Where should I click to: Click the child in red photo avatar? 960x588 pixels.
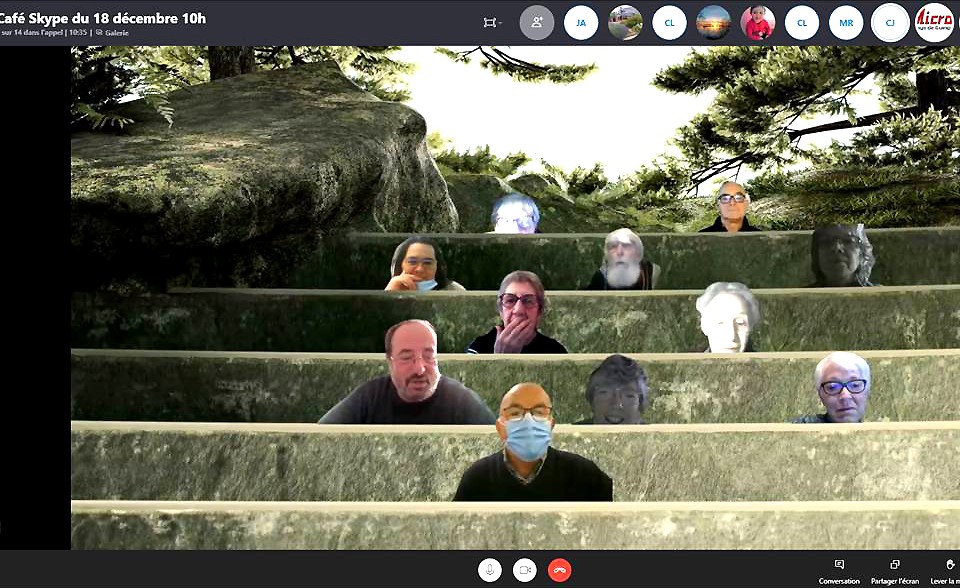[758, 22]
